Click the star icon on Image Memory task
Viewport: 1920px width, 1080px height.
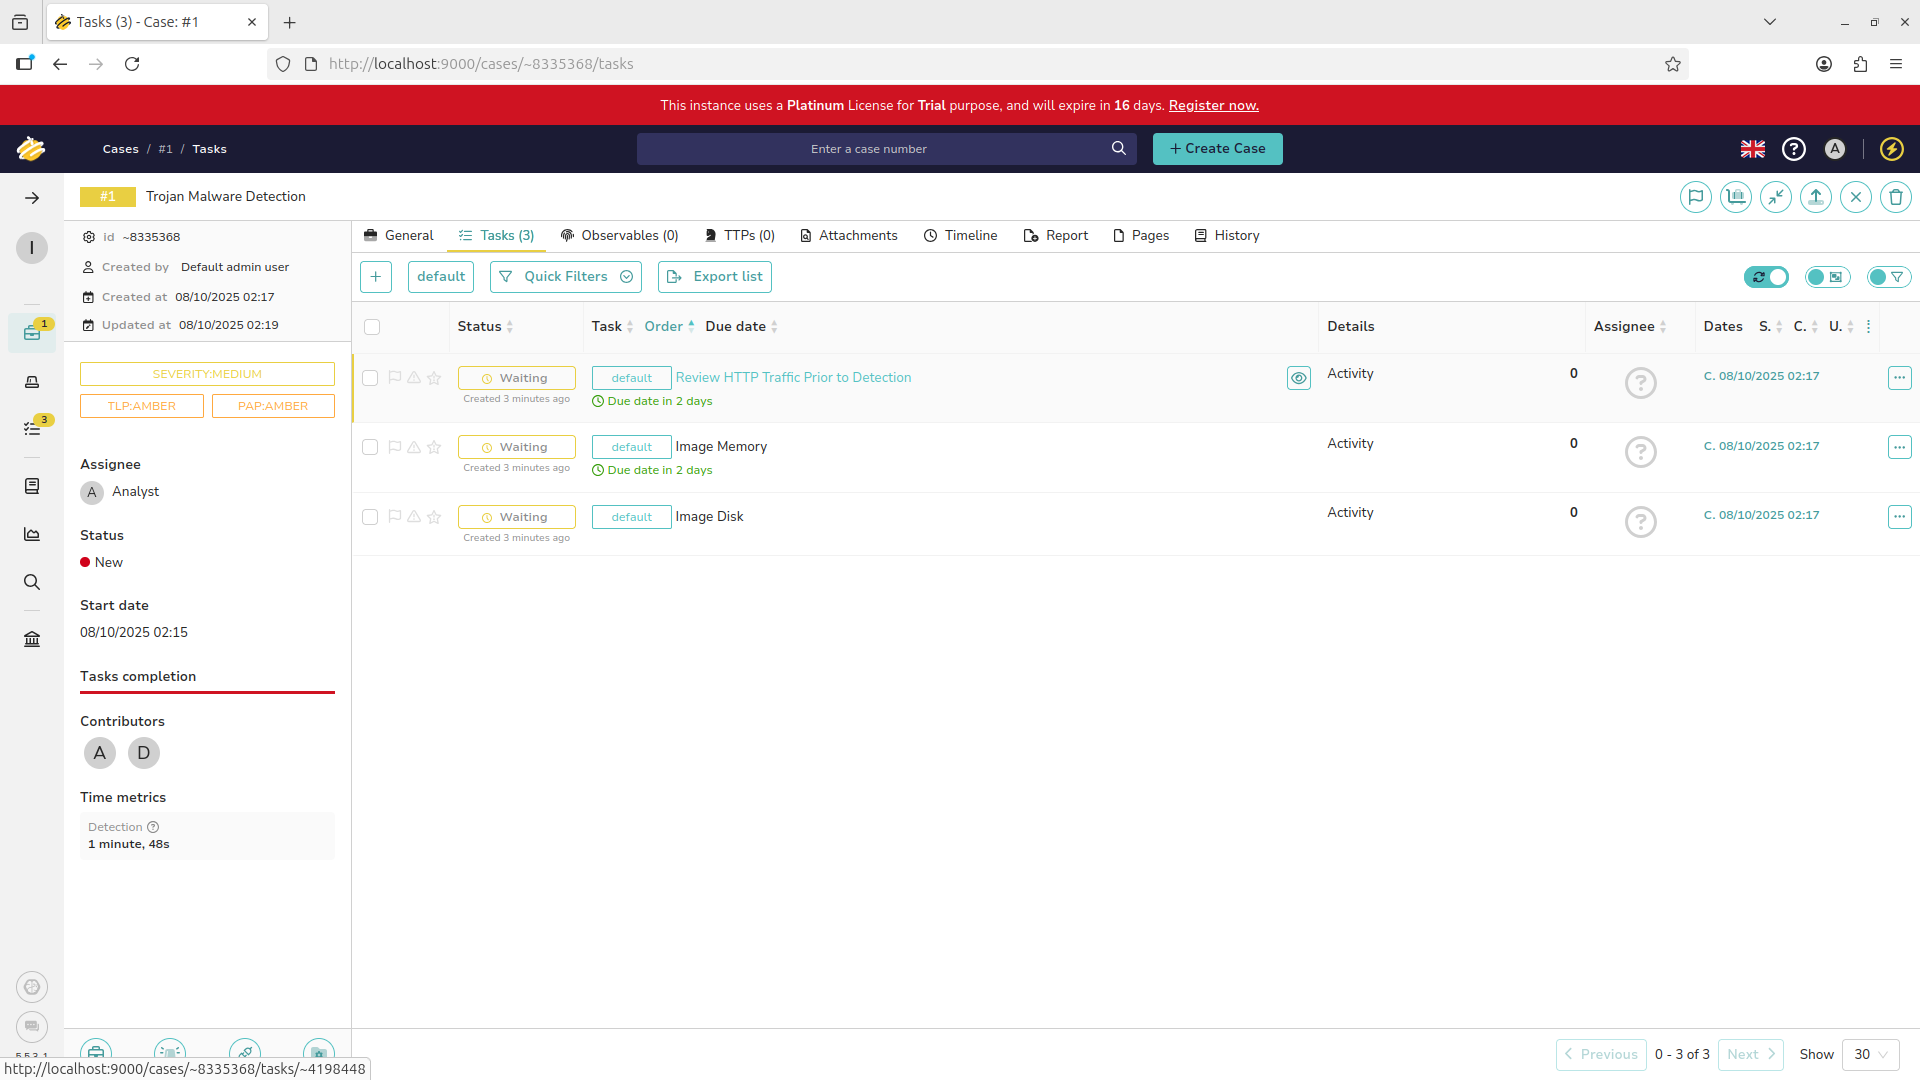pyautogui.click(x=434, y=447)
